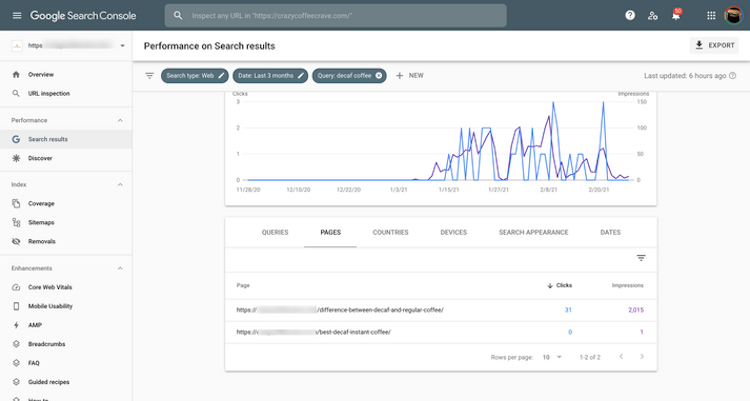Open the notifications bell
Screen dimensions: 750x401
[x=676, y=15]
